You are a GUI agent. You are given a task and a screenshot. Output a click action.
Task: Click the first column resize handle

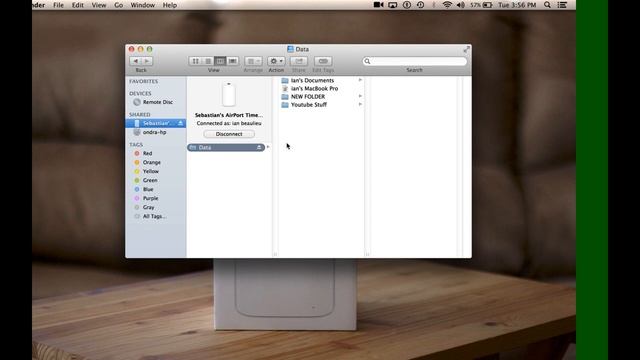(x=275, y=254)
